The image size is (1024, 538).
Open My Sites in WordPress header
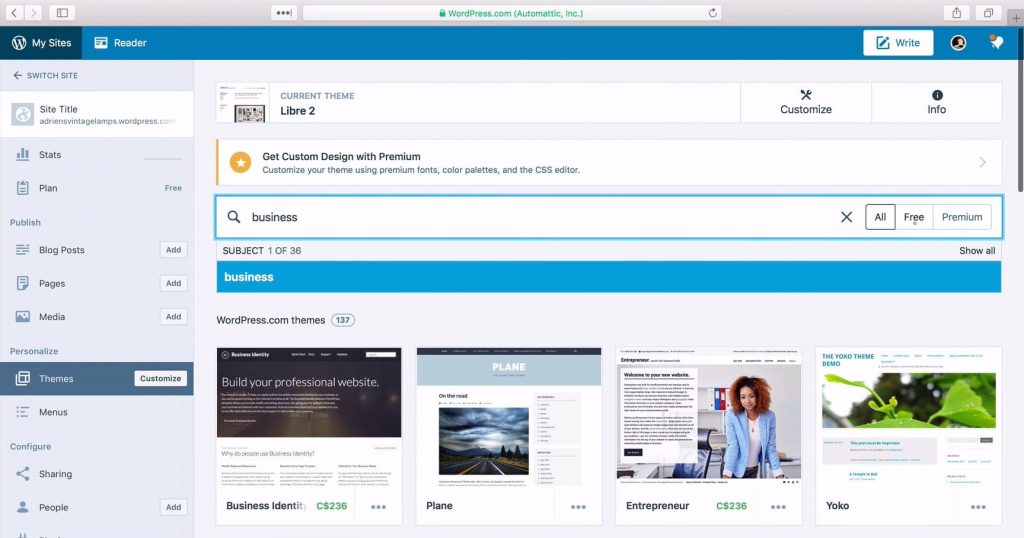click(41, 43)
